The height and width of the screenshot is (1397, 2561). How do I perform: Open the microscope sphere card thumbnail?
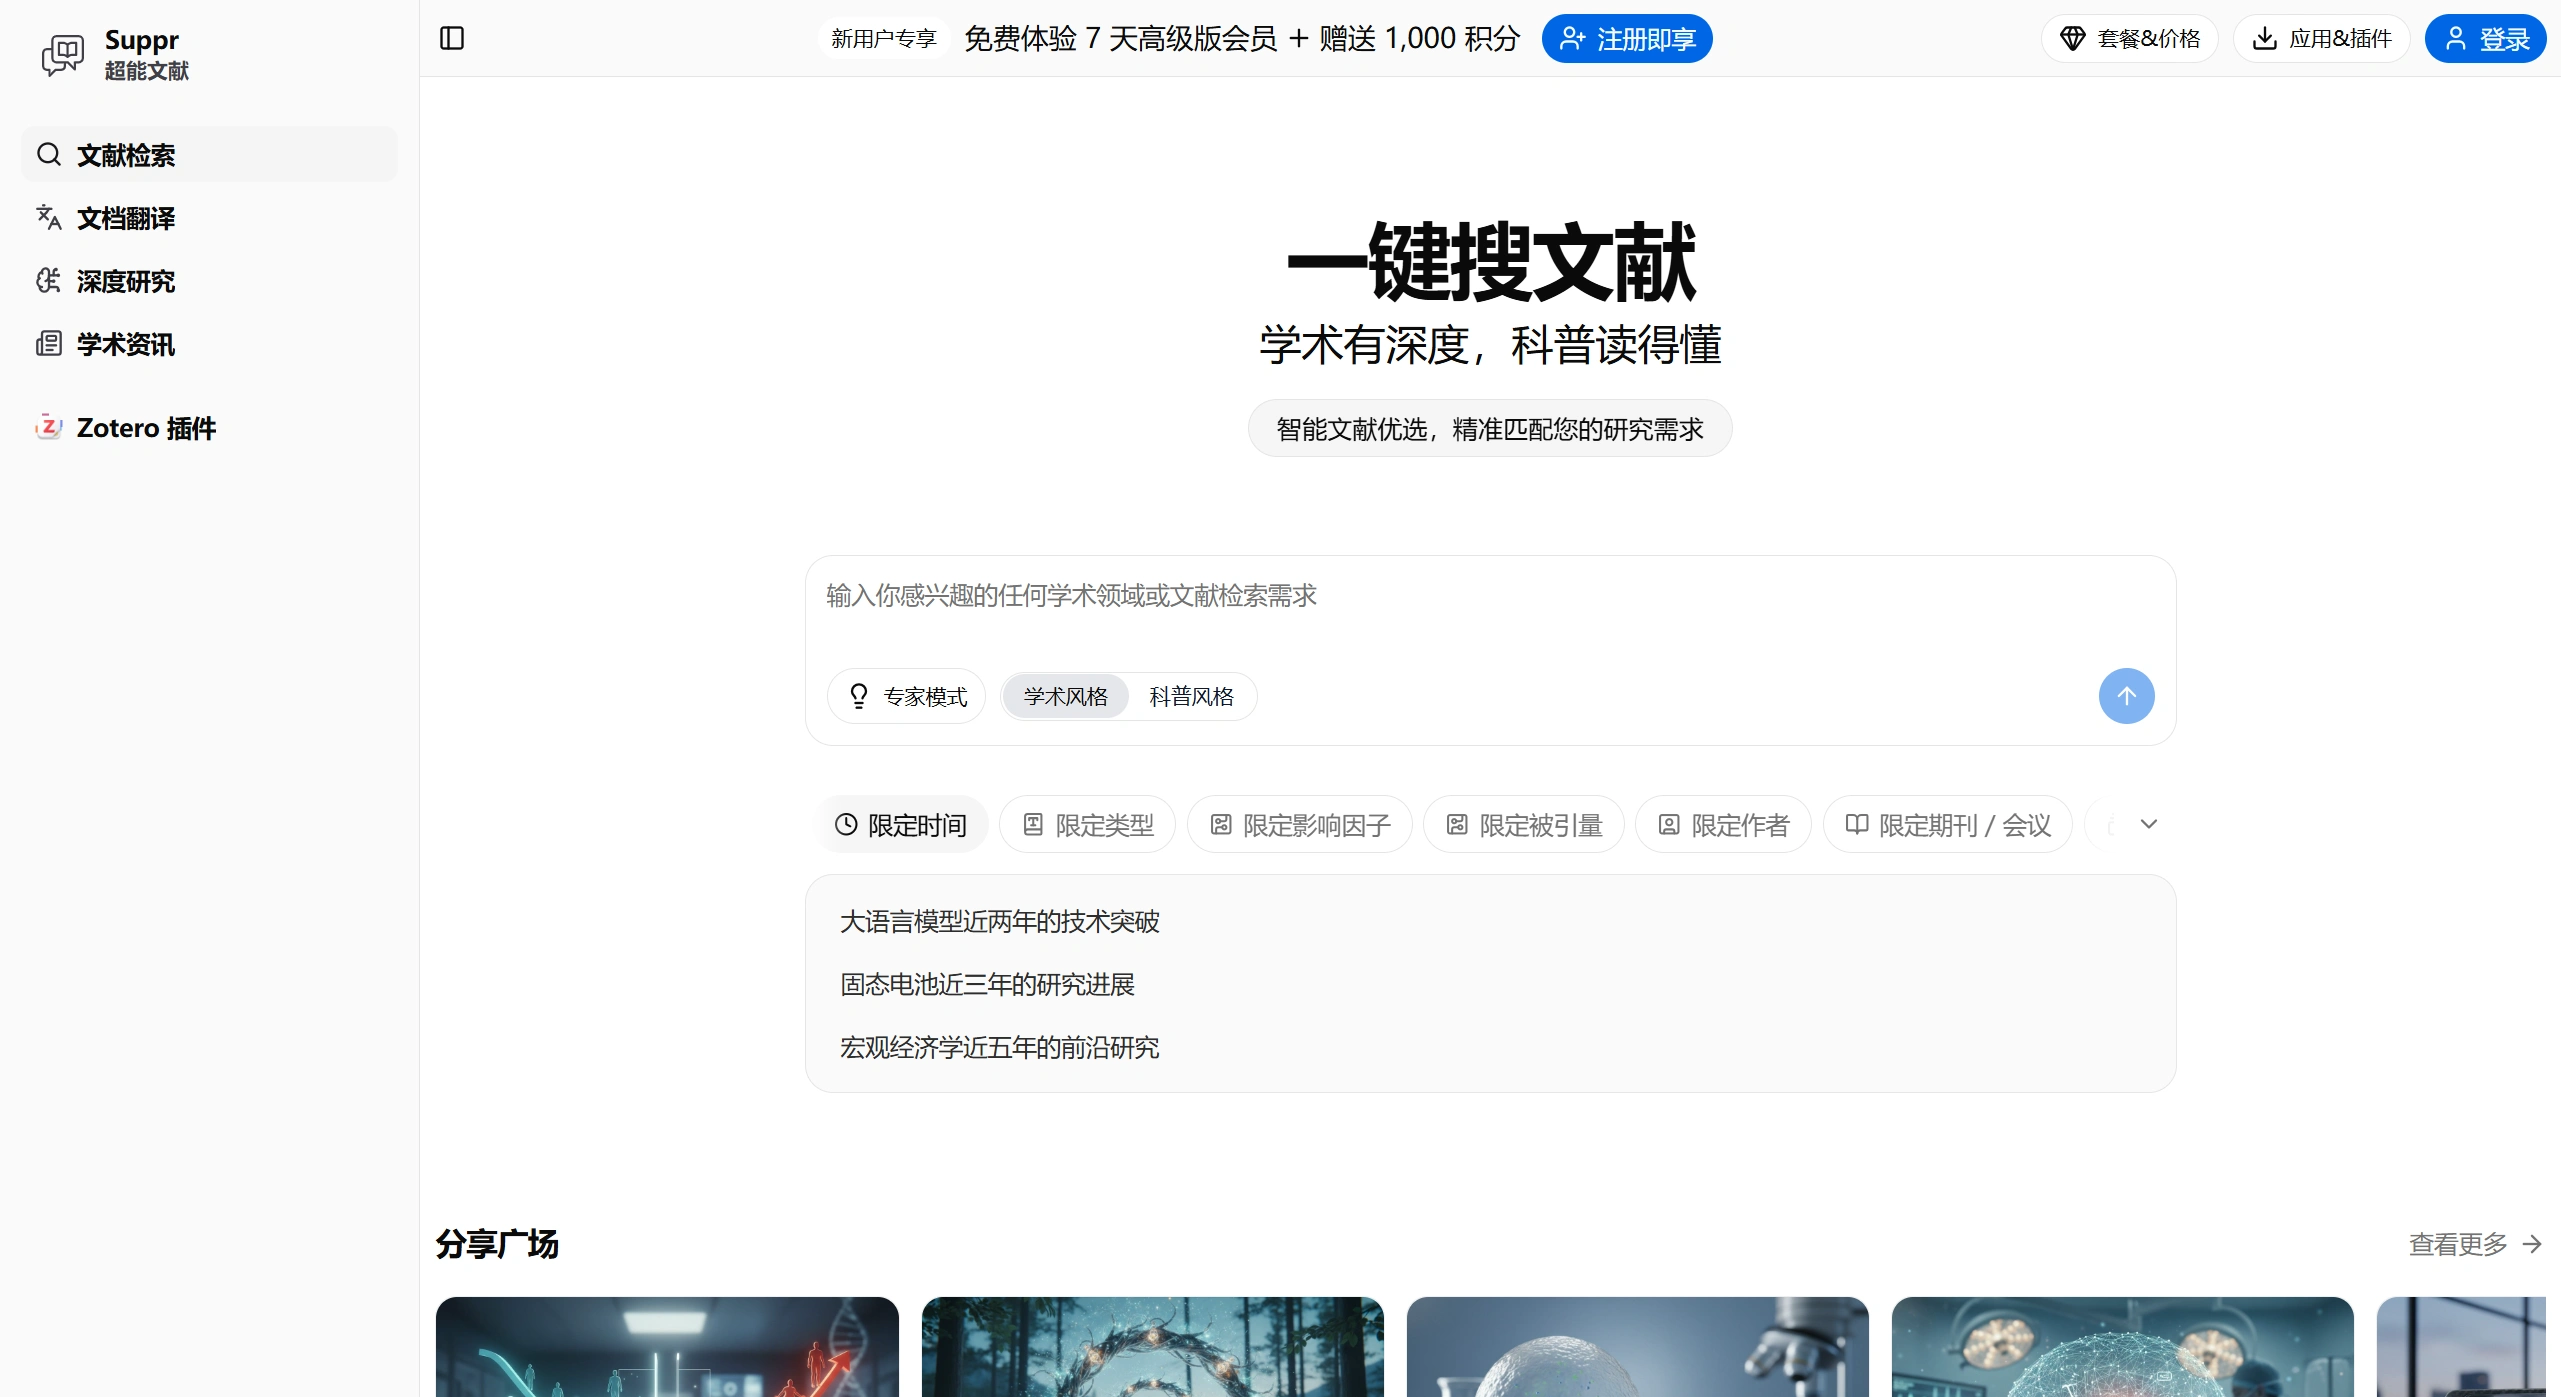point(1638,1347)
